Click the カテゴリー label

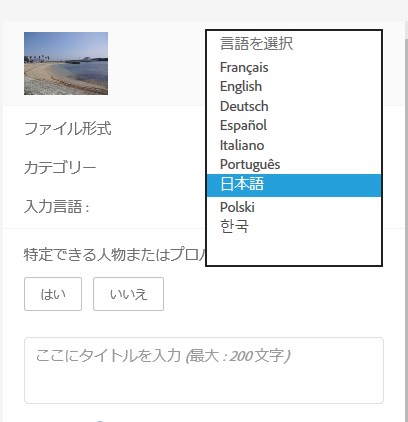click(x=60, y=168)
